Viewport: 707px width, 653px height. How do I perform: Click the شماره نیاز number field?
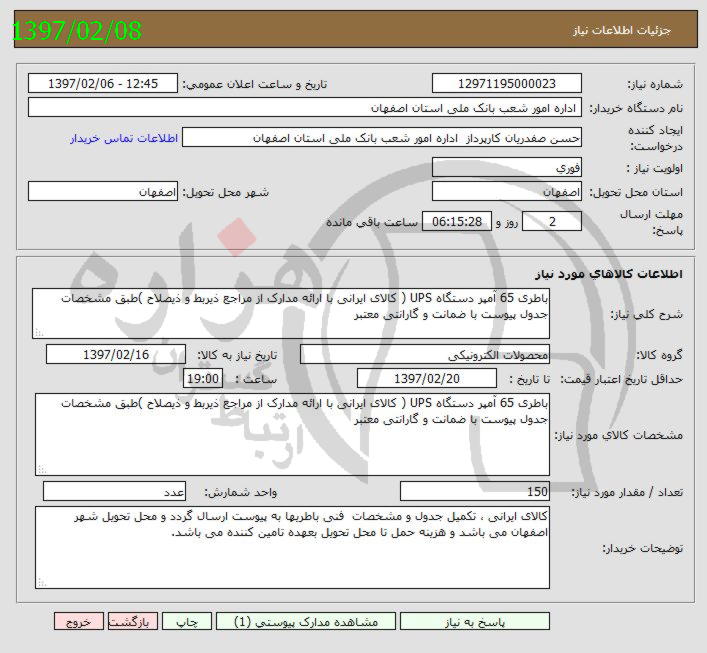click(x=506, y=84)
